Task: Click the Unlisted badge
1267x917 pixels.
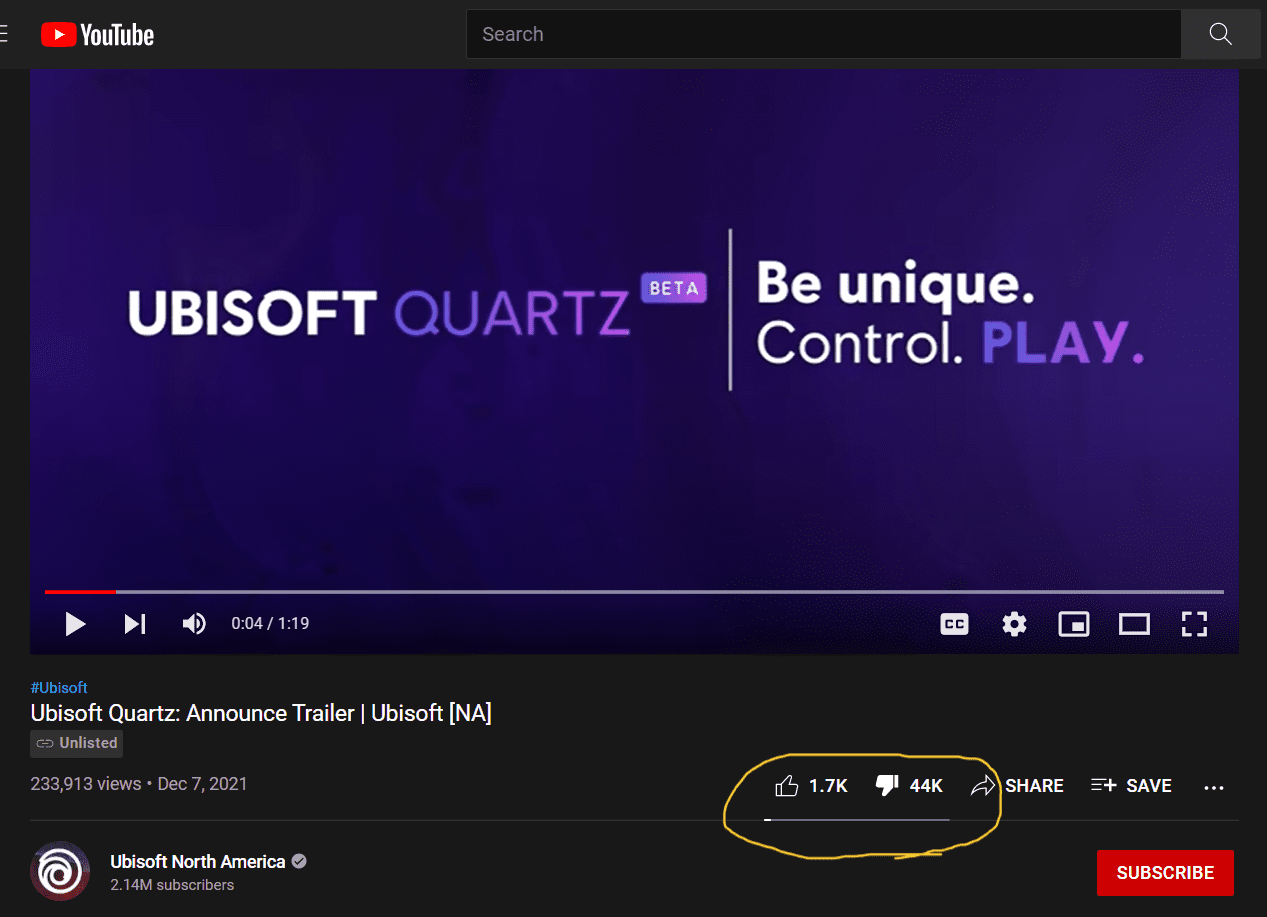Action: 77,743
